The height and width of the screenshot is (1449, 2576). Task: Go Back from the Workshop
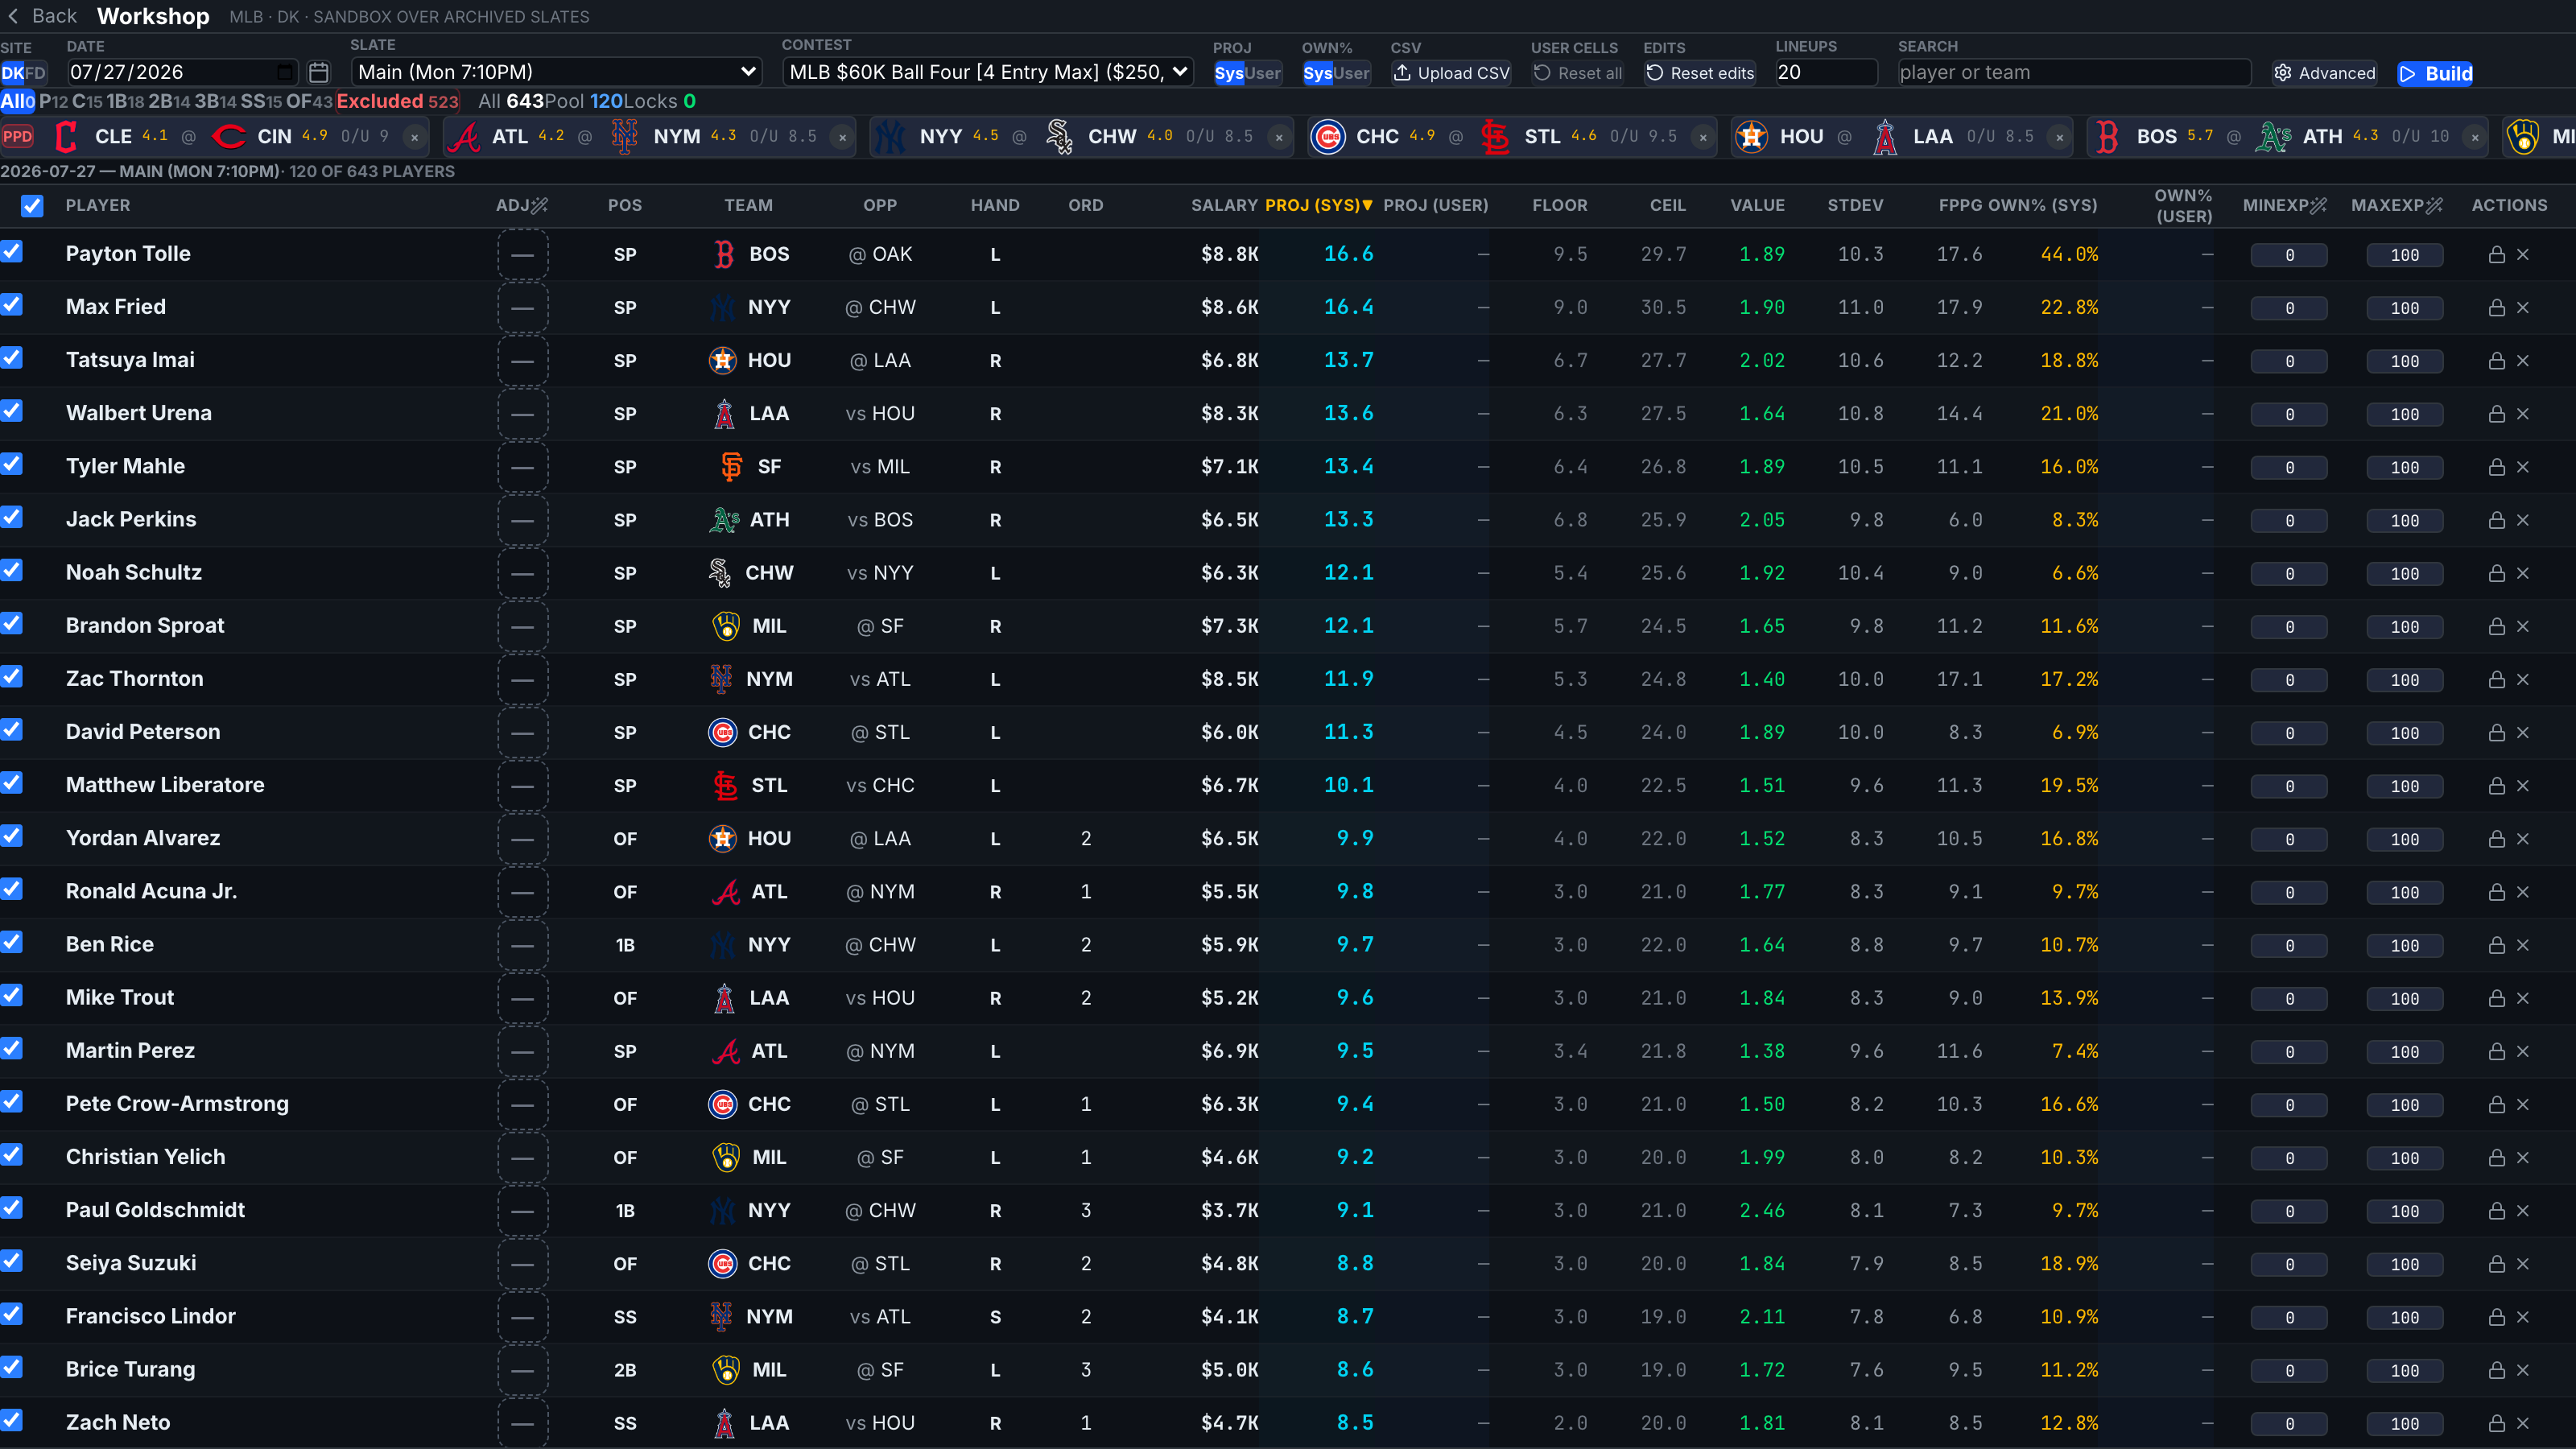tap(42, 16)
